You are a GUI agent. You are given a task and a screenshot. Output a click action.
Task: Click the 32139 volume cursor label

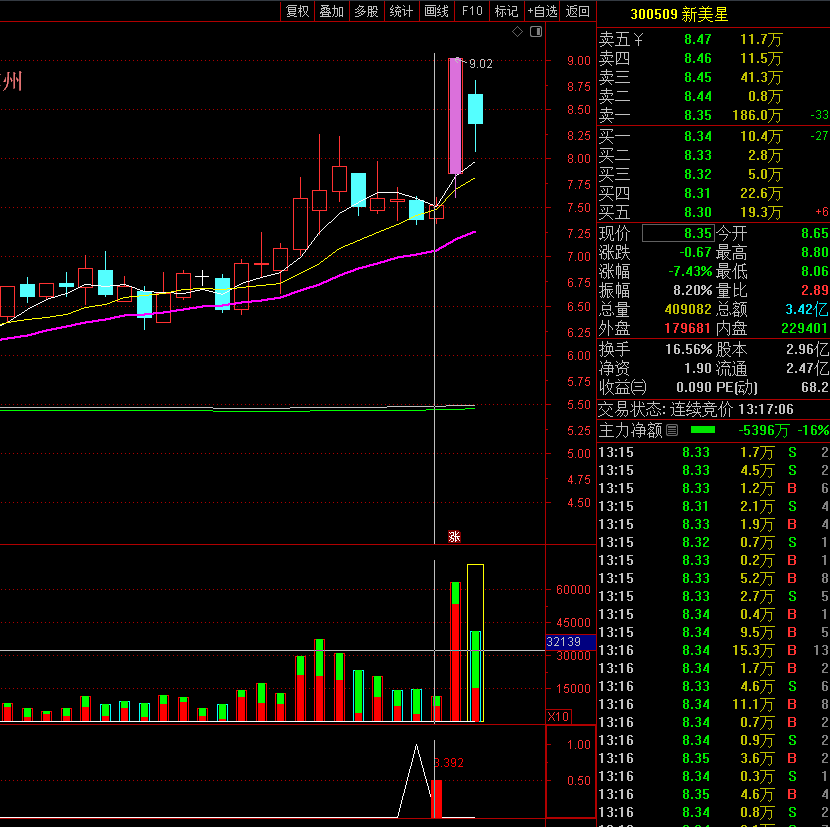click(571, 642)
